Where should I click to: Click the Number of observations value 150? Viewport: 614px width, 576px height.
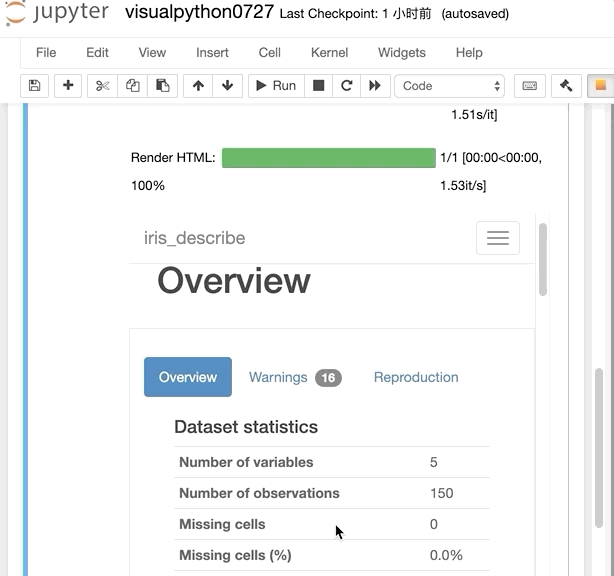[441, 493]
